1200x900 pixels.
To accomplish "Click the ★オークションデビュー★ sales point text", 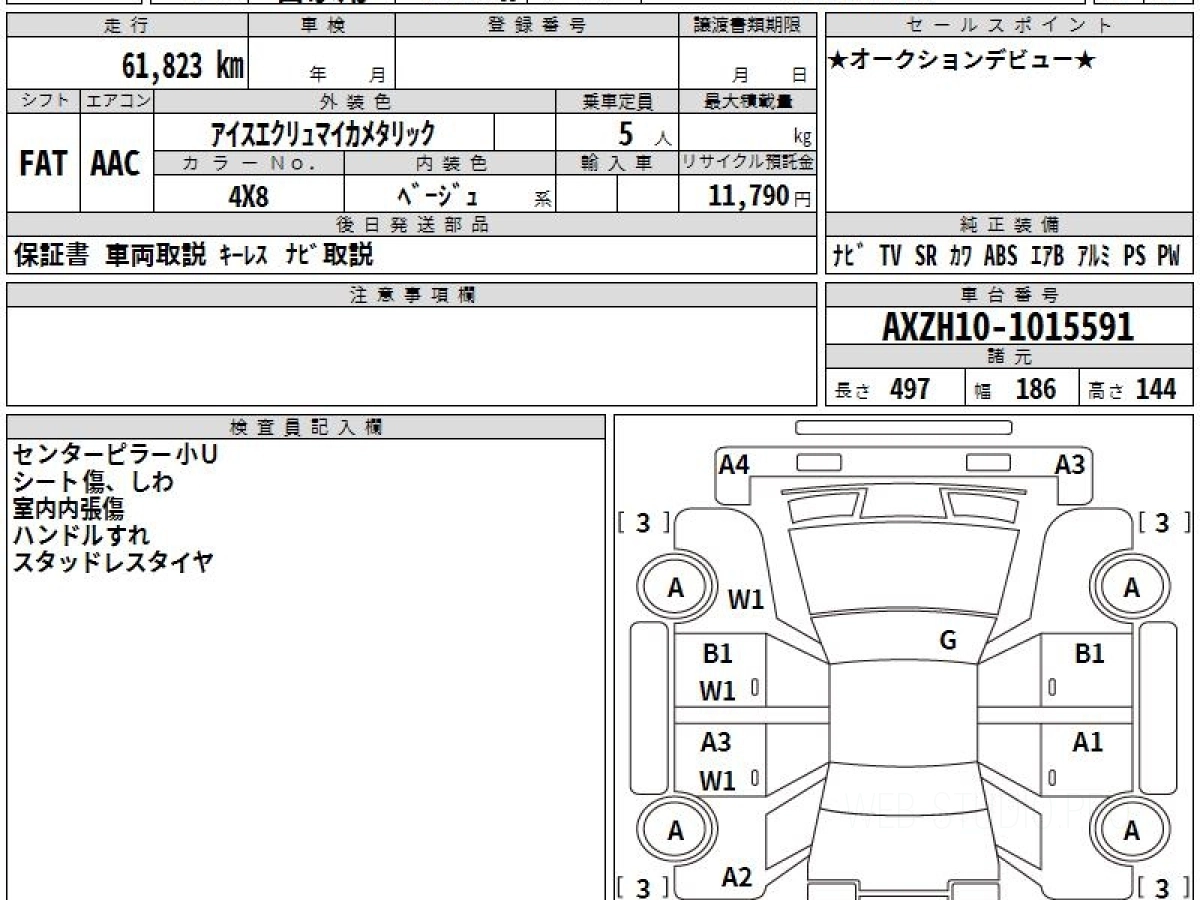I will point(961,61).
